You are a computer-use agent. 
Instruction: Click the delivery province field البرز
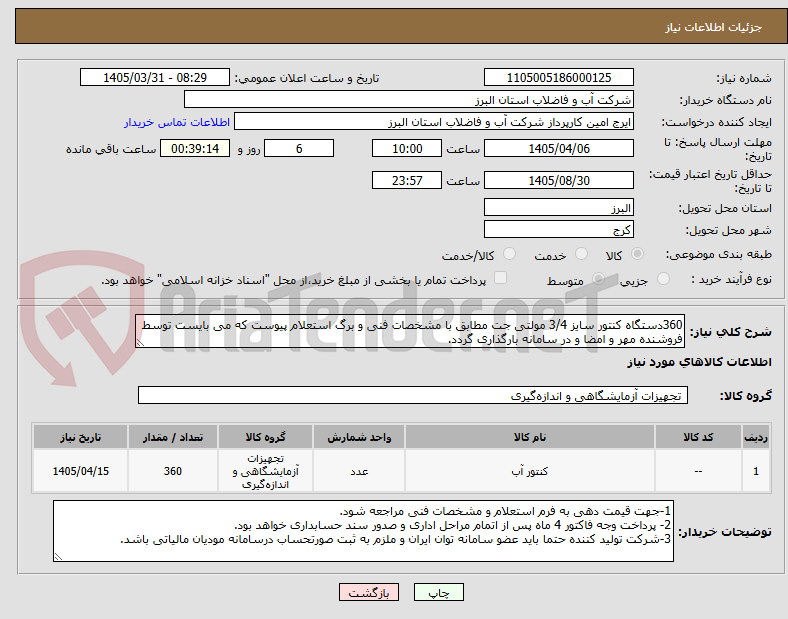558,208
